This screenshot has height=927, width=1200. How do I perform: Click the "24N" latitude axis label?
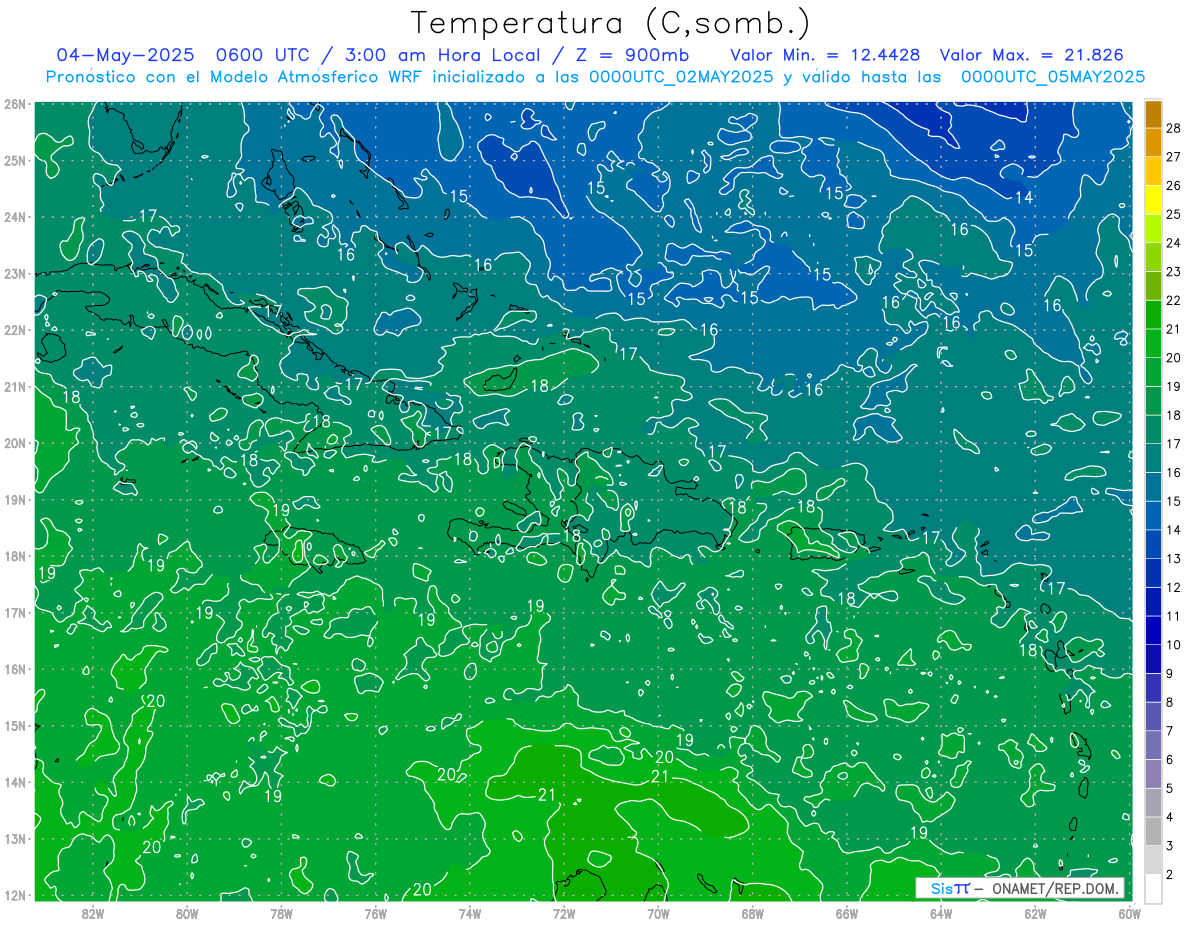(x=15, y=217)
